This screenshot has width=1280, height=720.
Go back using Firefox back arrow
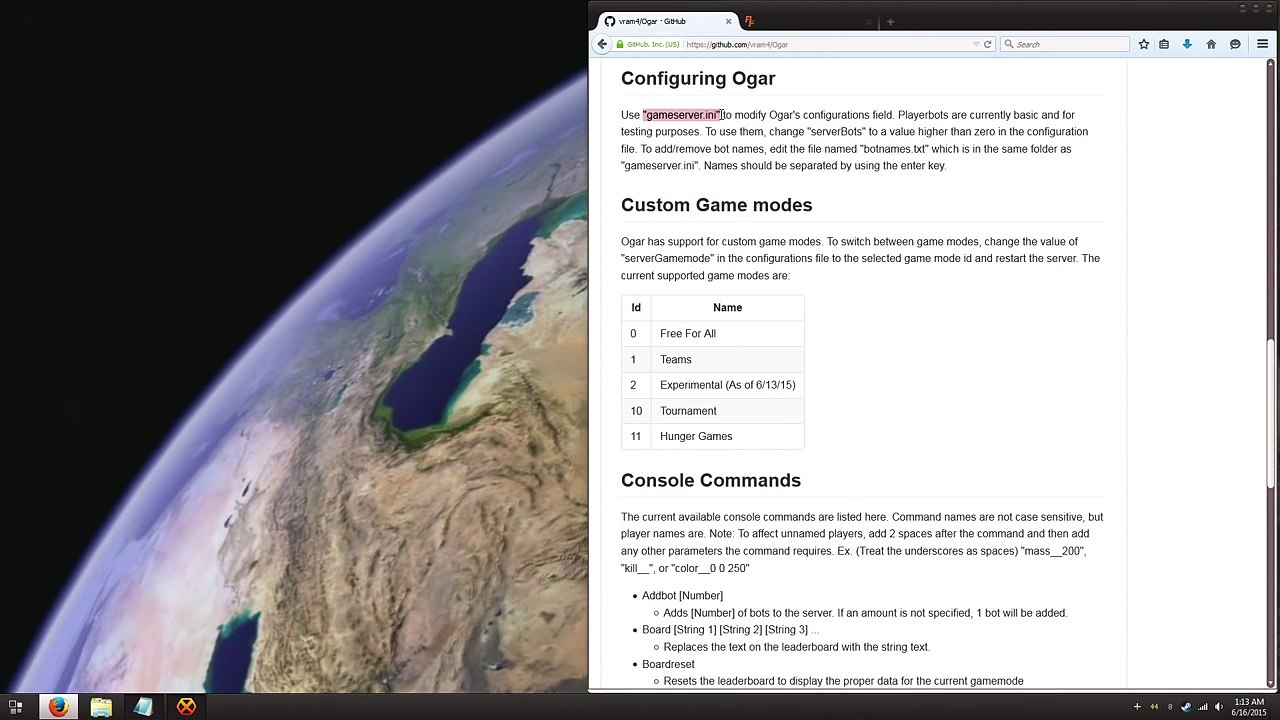tap(602, 44)
